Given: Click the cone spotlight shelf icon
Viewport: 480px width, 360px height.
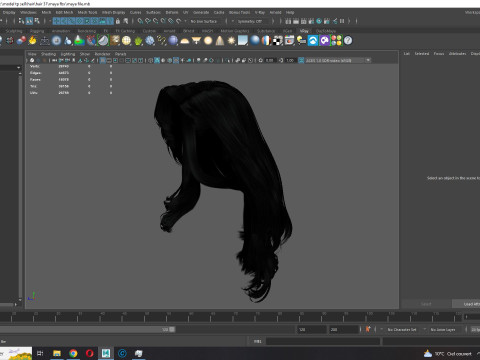Looking at the screenshot, I should (220, 41).
